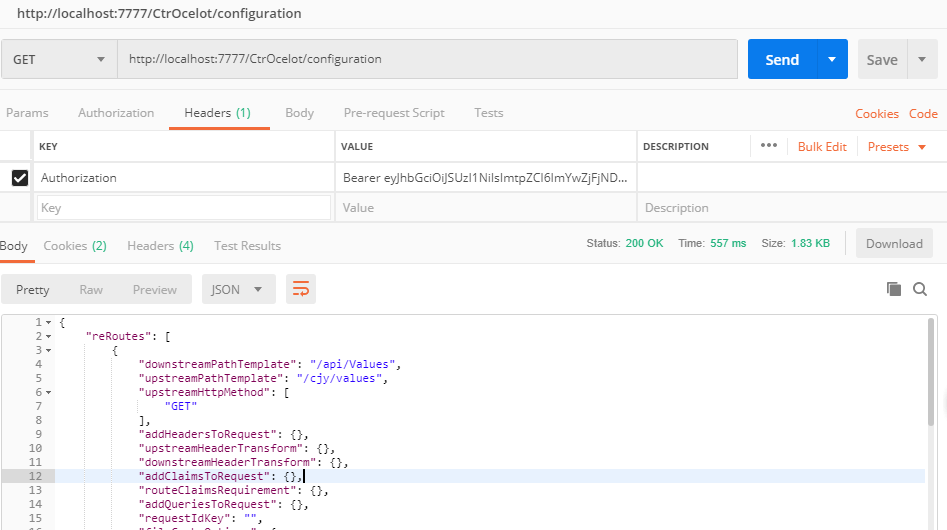Select the Raw response view

pos(91,289)
